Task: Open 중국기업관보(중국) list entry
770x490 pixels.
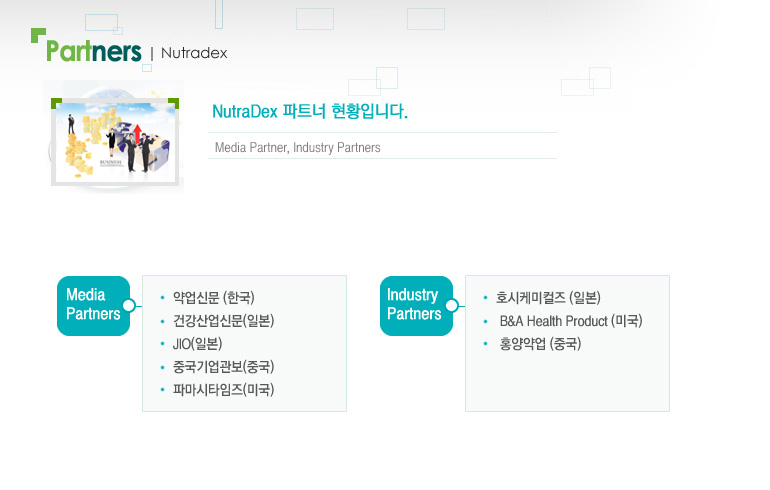Action: (223, 367)
